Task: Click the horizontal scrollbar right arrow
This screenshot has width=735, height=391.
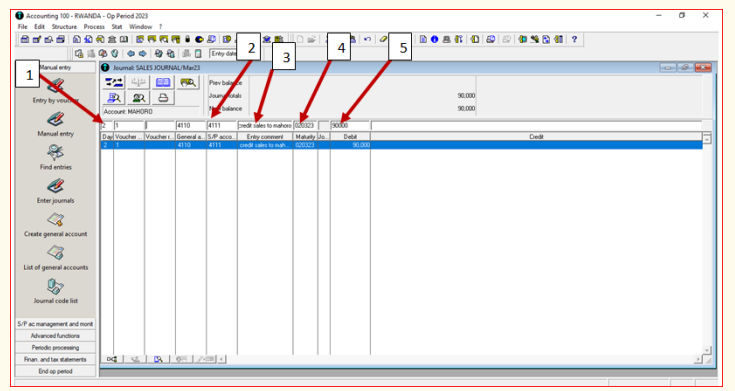Action: pyautogui.click(x=698, y=359)
